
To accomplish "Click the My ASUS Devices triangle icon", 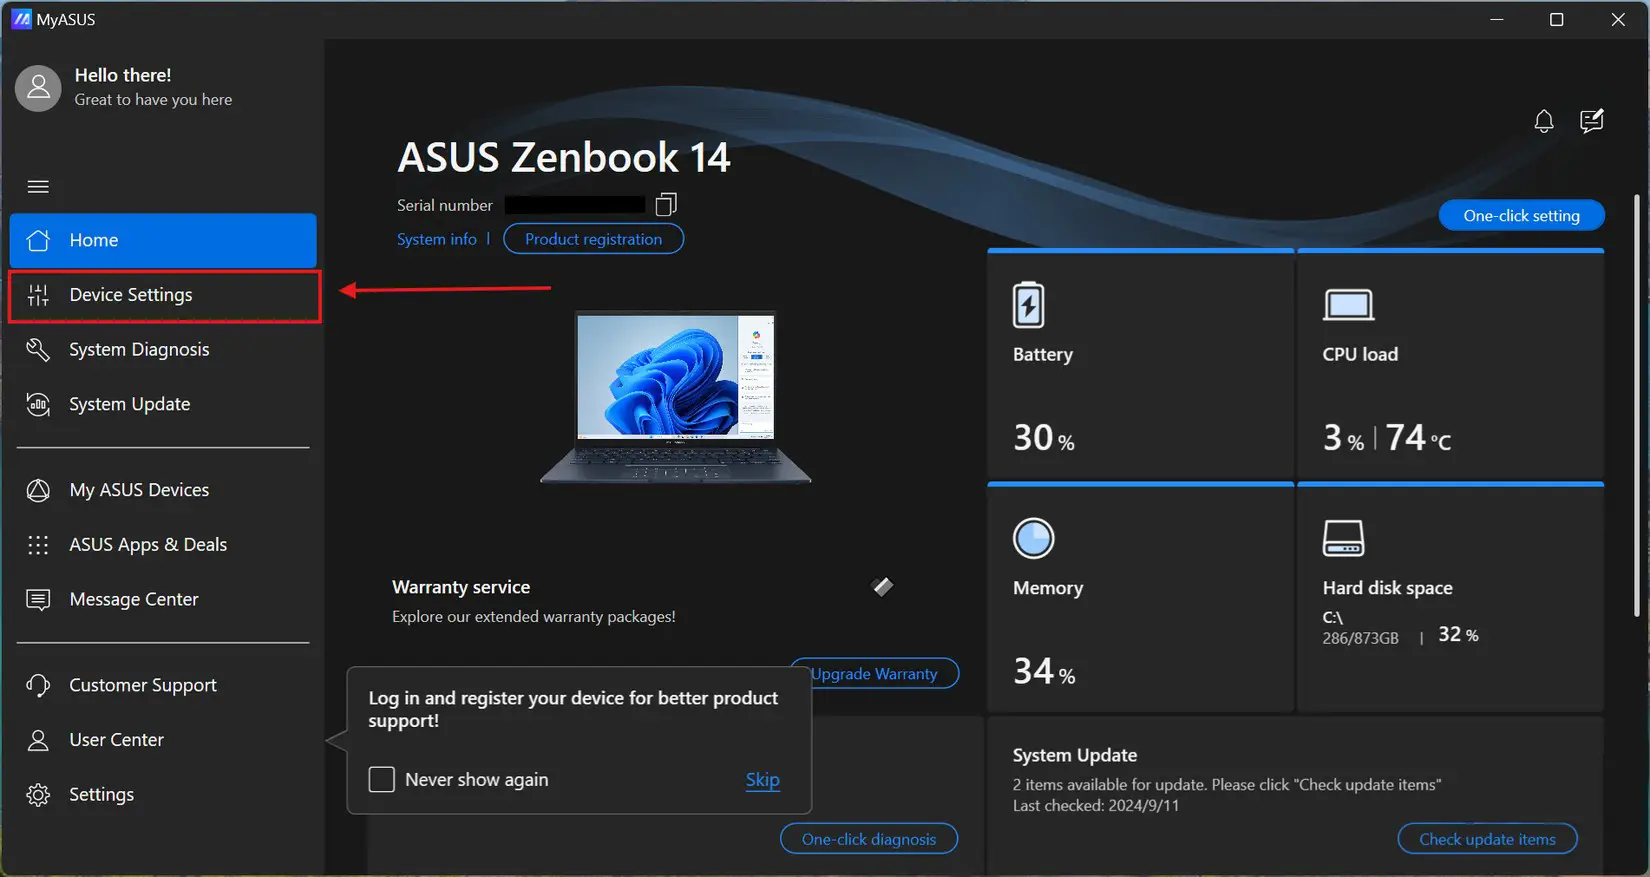I will pos(38,490).
